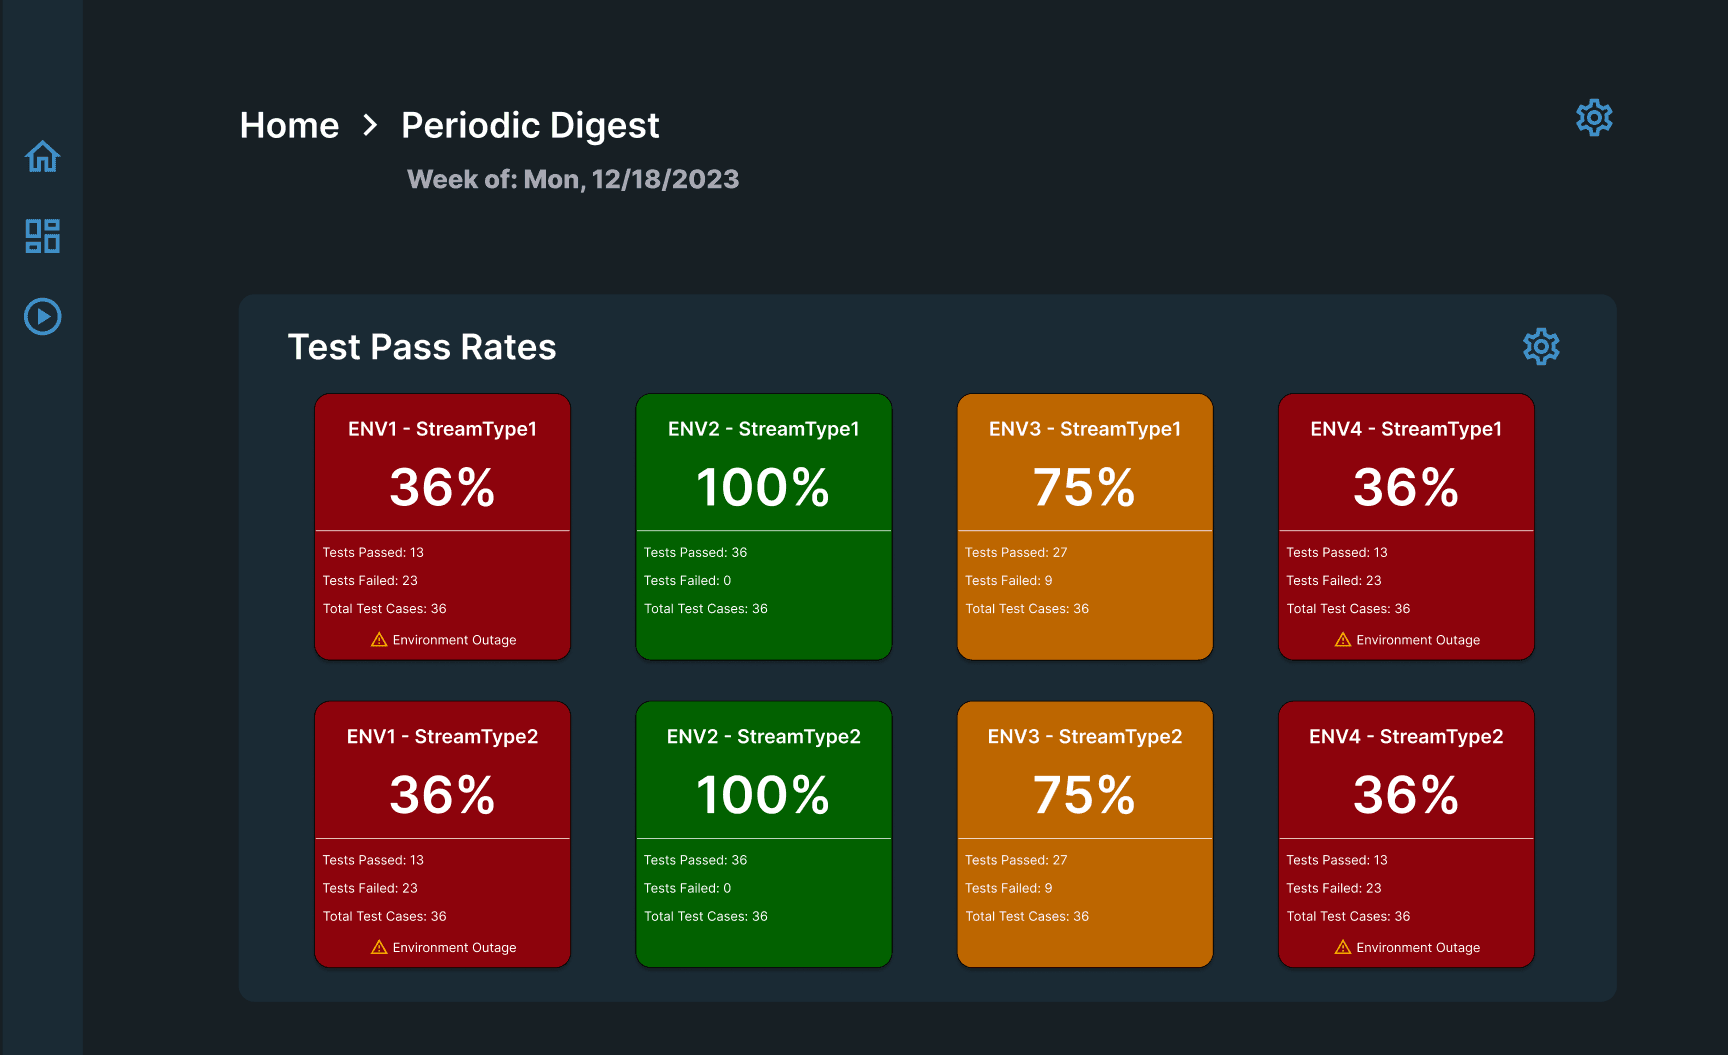Select the ENV2 - StreamType2 card
This screenshot has width=1728, height=1055.
pos(763,834)
